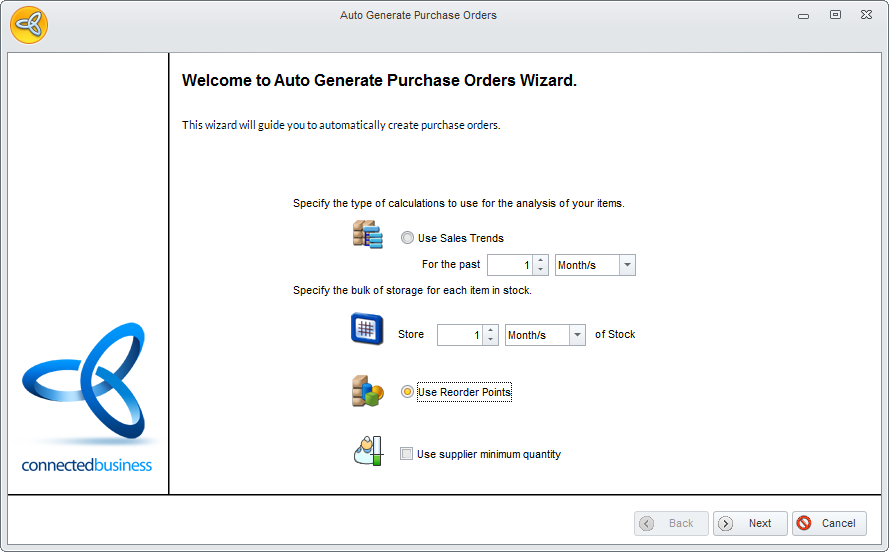Click the Reorder Points icon
The width and height of the screenshot is (889, 552).
367,391
